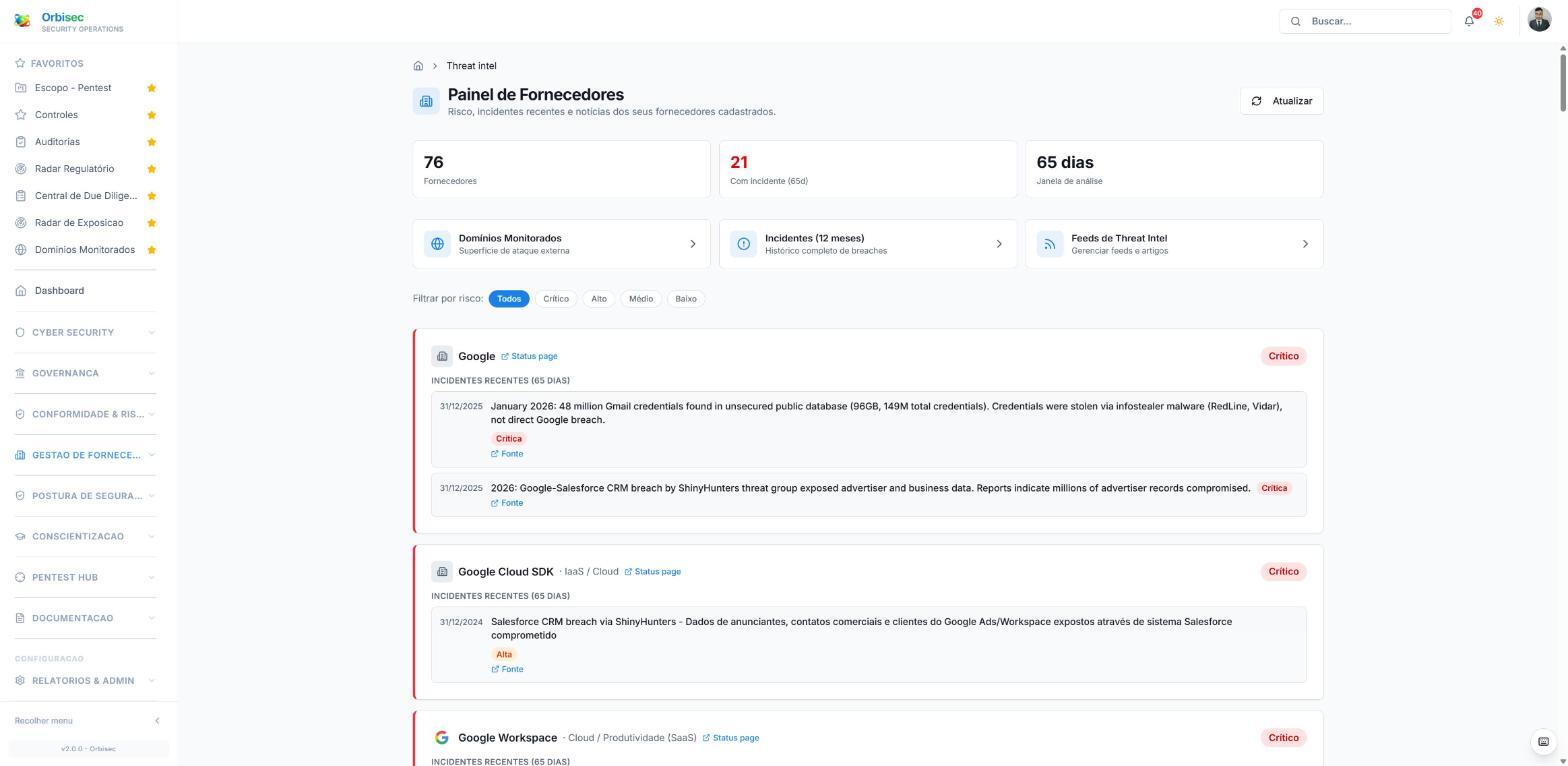Open Fonte link for Google Cloud SDK incident

[507, 669]
